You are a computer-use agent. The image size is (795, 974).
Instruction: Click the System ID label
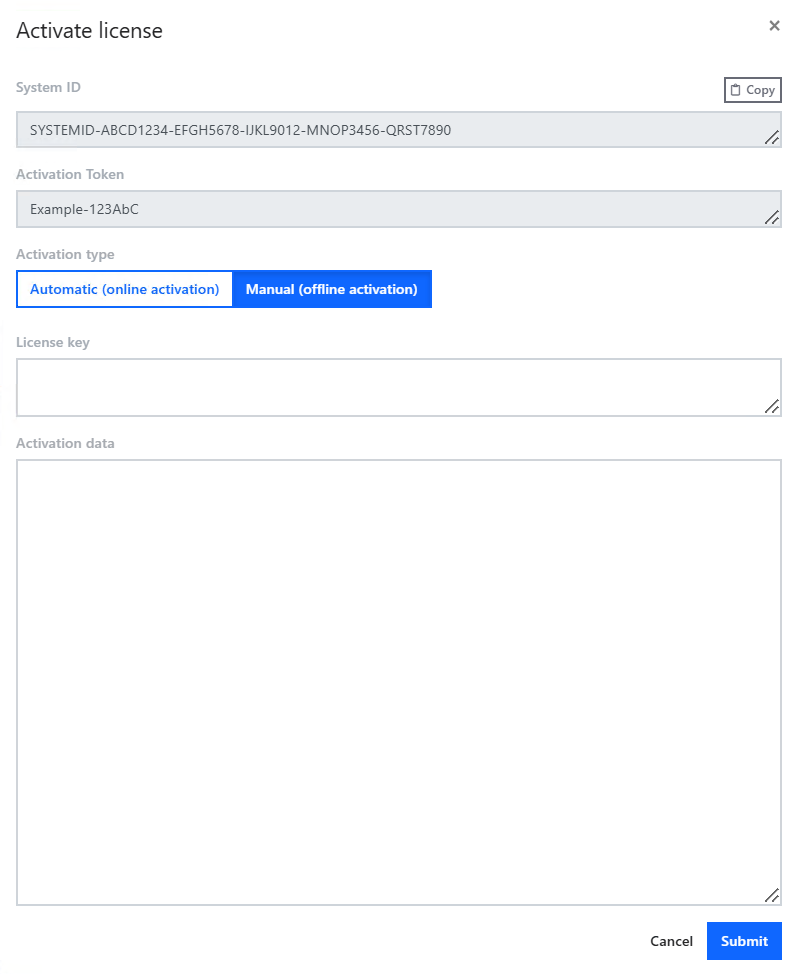(x=48, y=87)
